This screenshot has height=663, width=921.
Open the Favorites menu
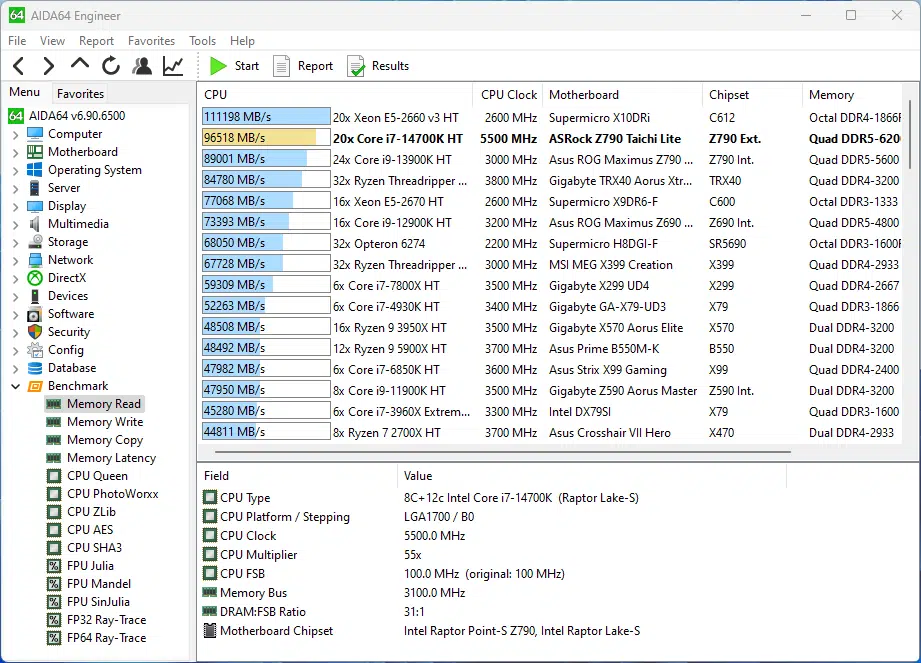click(x=151, y=41)
